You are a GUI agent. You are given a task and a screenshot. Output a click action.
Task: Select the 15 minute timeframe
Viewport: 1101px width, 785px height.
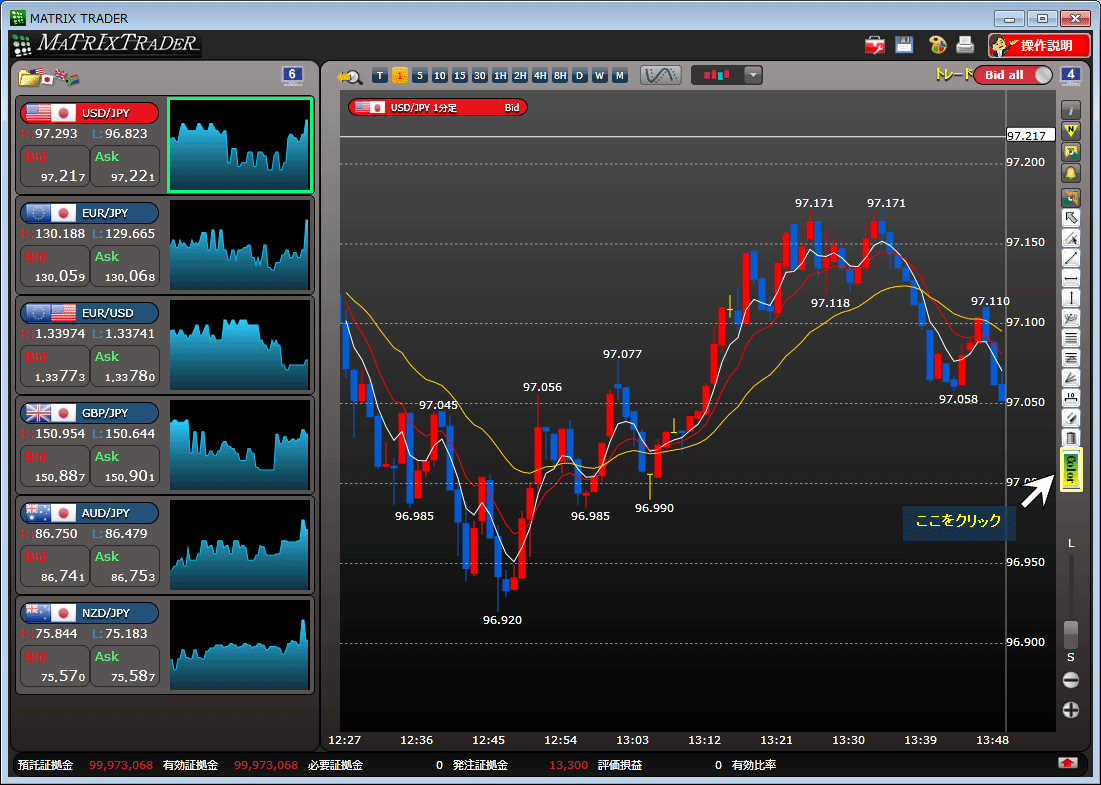click(x=460, y=76)
